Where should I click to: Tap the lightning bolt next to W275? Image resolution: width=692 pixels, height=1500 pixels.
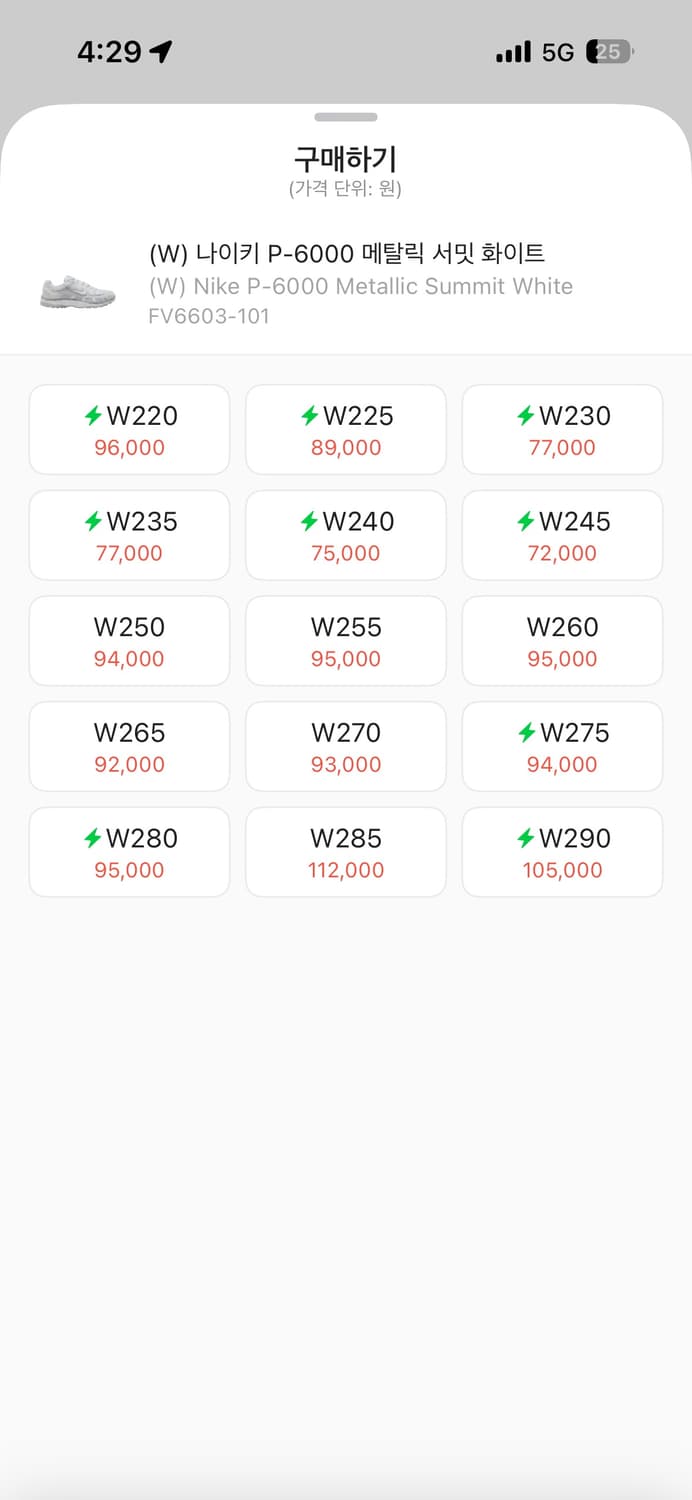tap(527, 733)
